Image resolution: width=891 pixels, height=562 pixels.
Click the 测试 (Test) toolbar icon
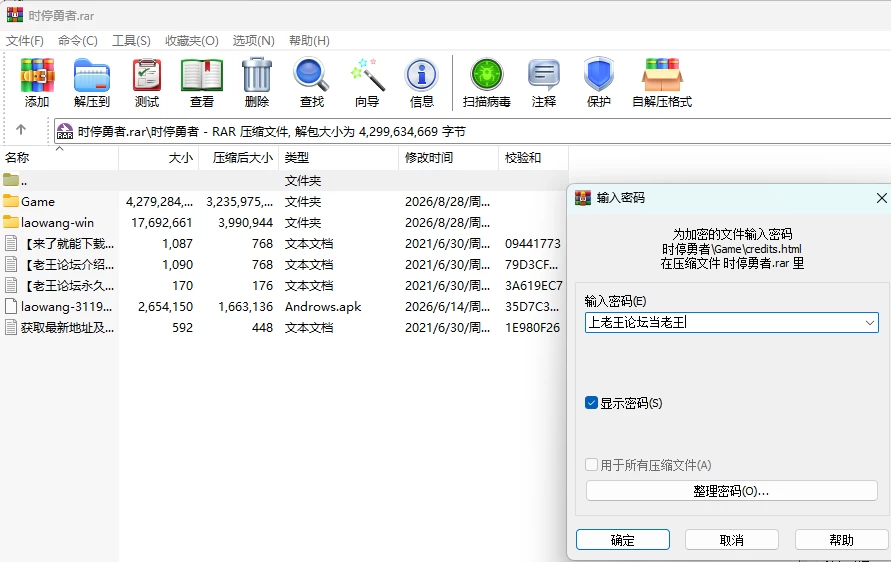[147, 75]
